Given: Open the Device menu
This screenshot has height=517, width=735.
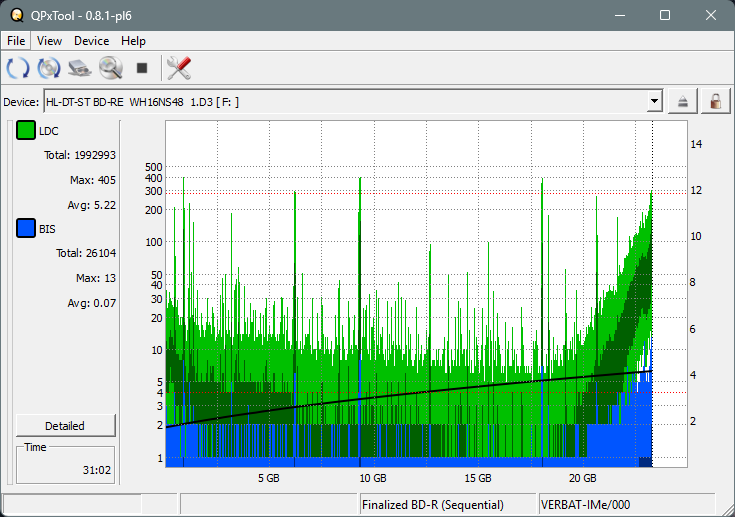Looking at the screenshot, I should (91, 41).
